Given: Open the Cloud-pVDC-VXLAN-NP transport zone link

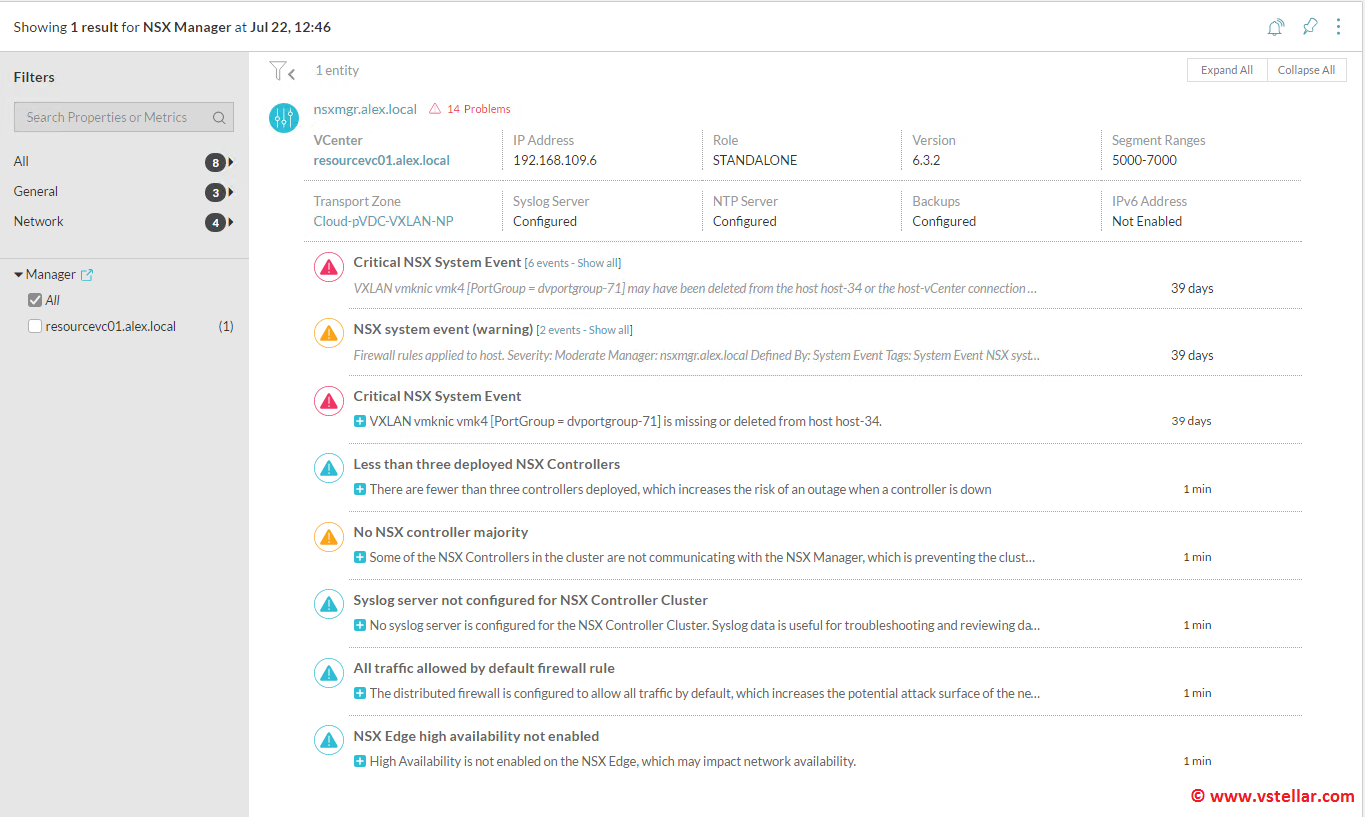Looking at the screenshot, I should pos(383,221).
